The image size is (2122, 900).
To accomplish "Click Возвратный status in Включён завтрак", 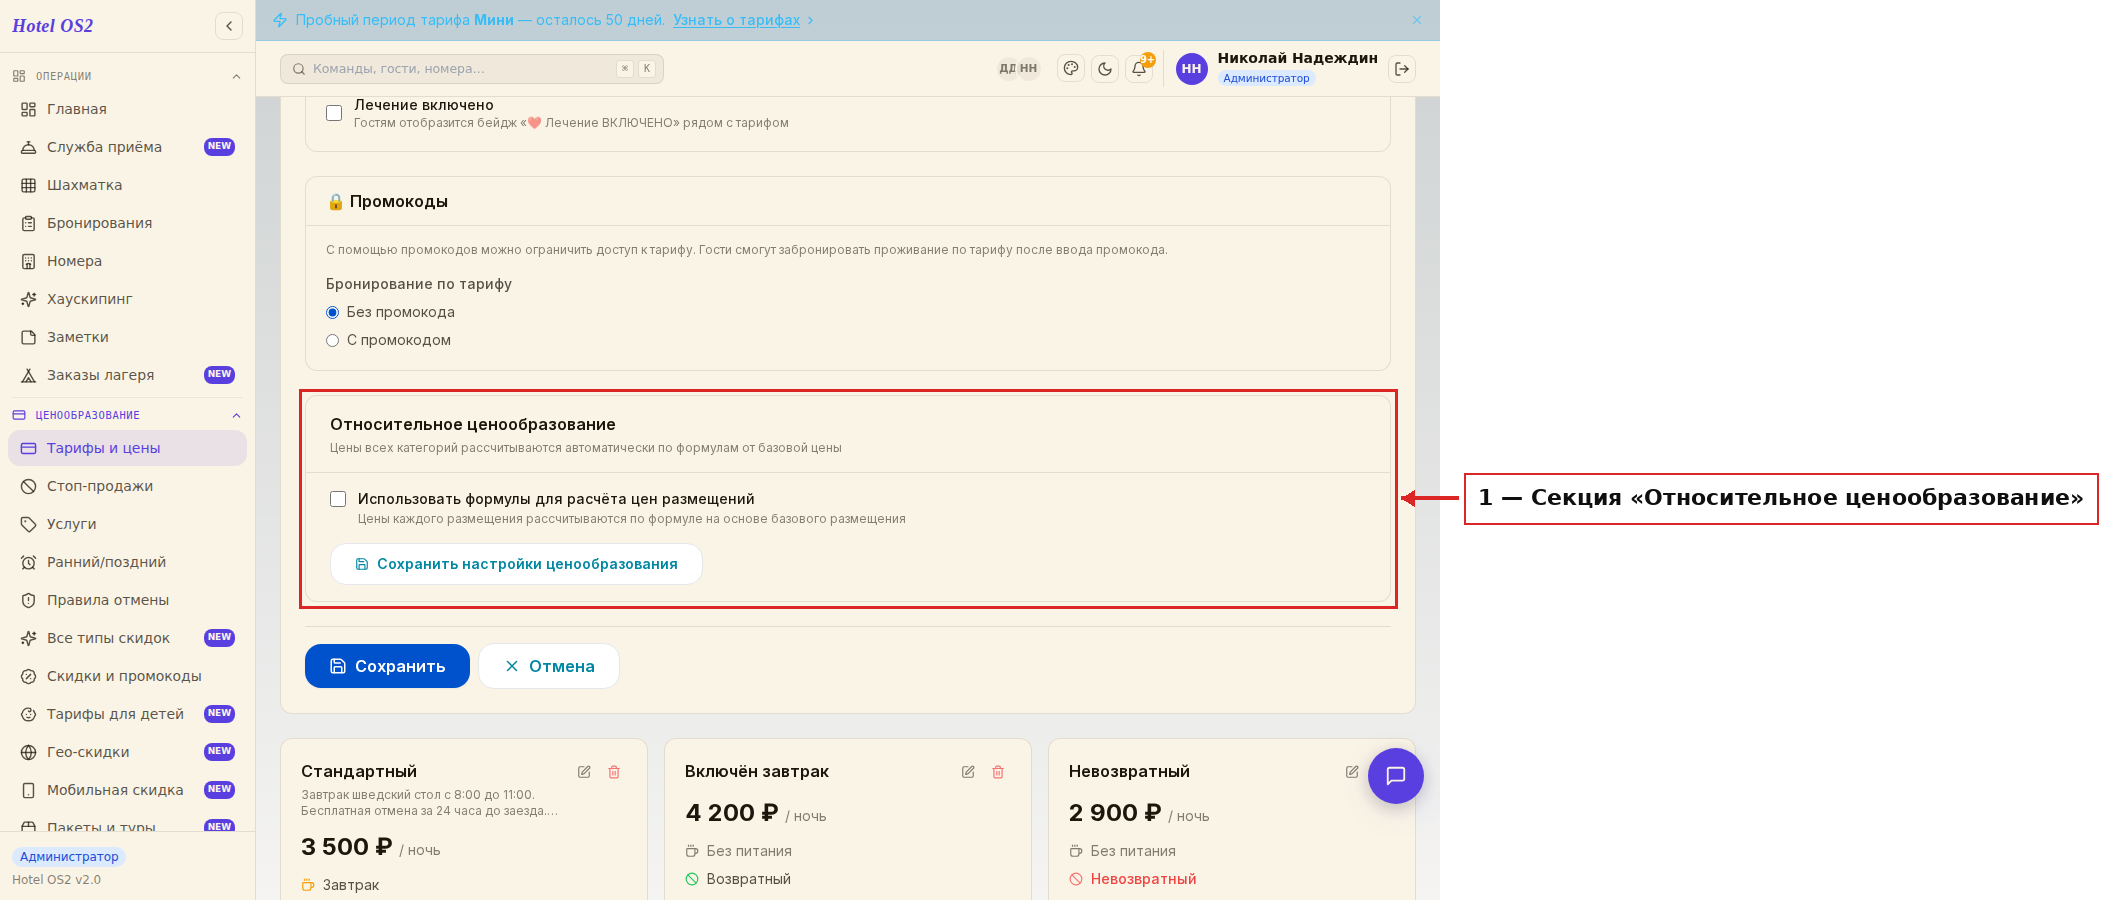I will pos(748,879).
